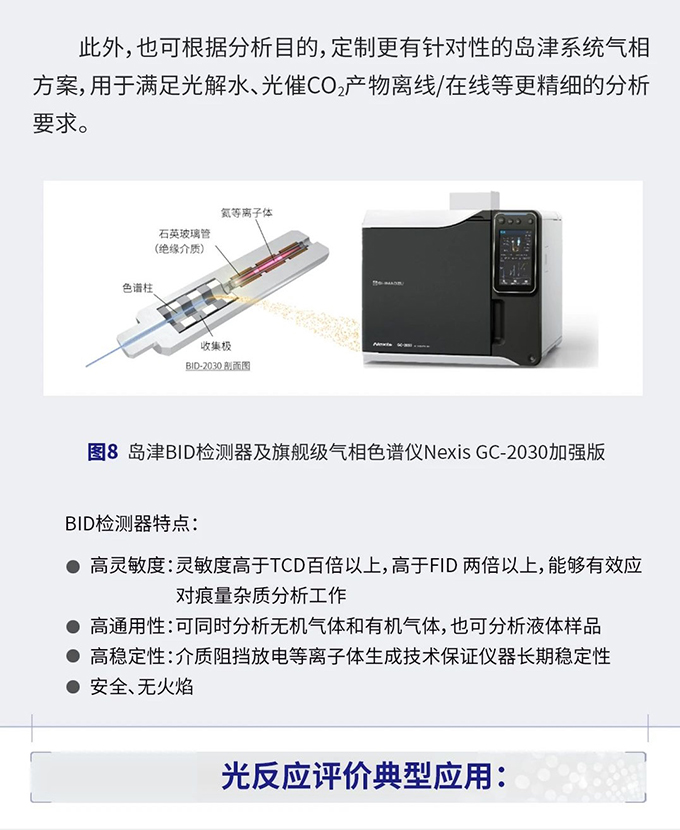Viewport: 680px width, 830px height.
Task: Click the 收集极 label in diagram
Action: (x=216, y=346)
